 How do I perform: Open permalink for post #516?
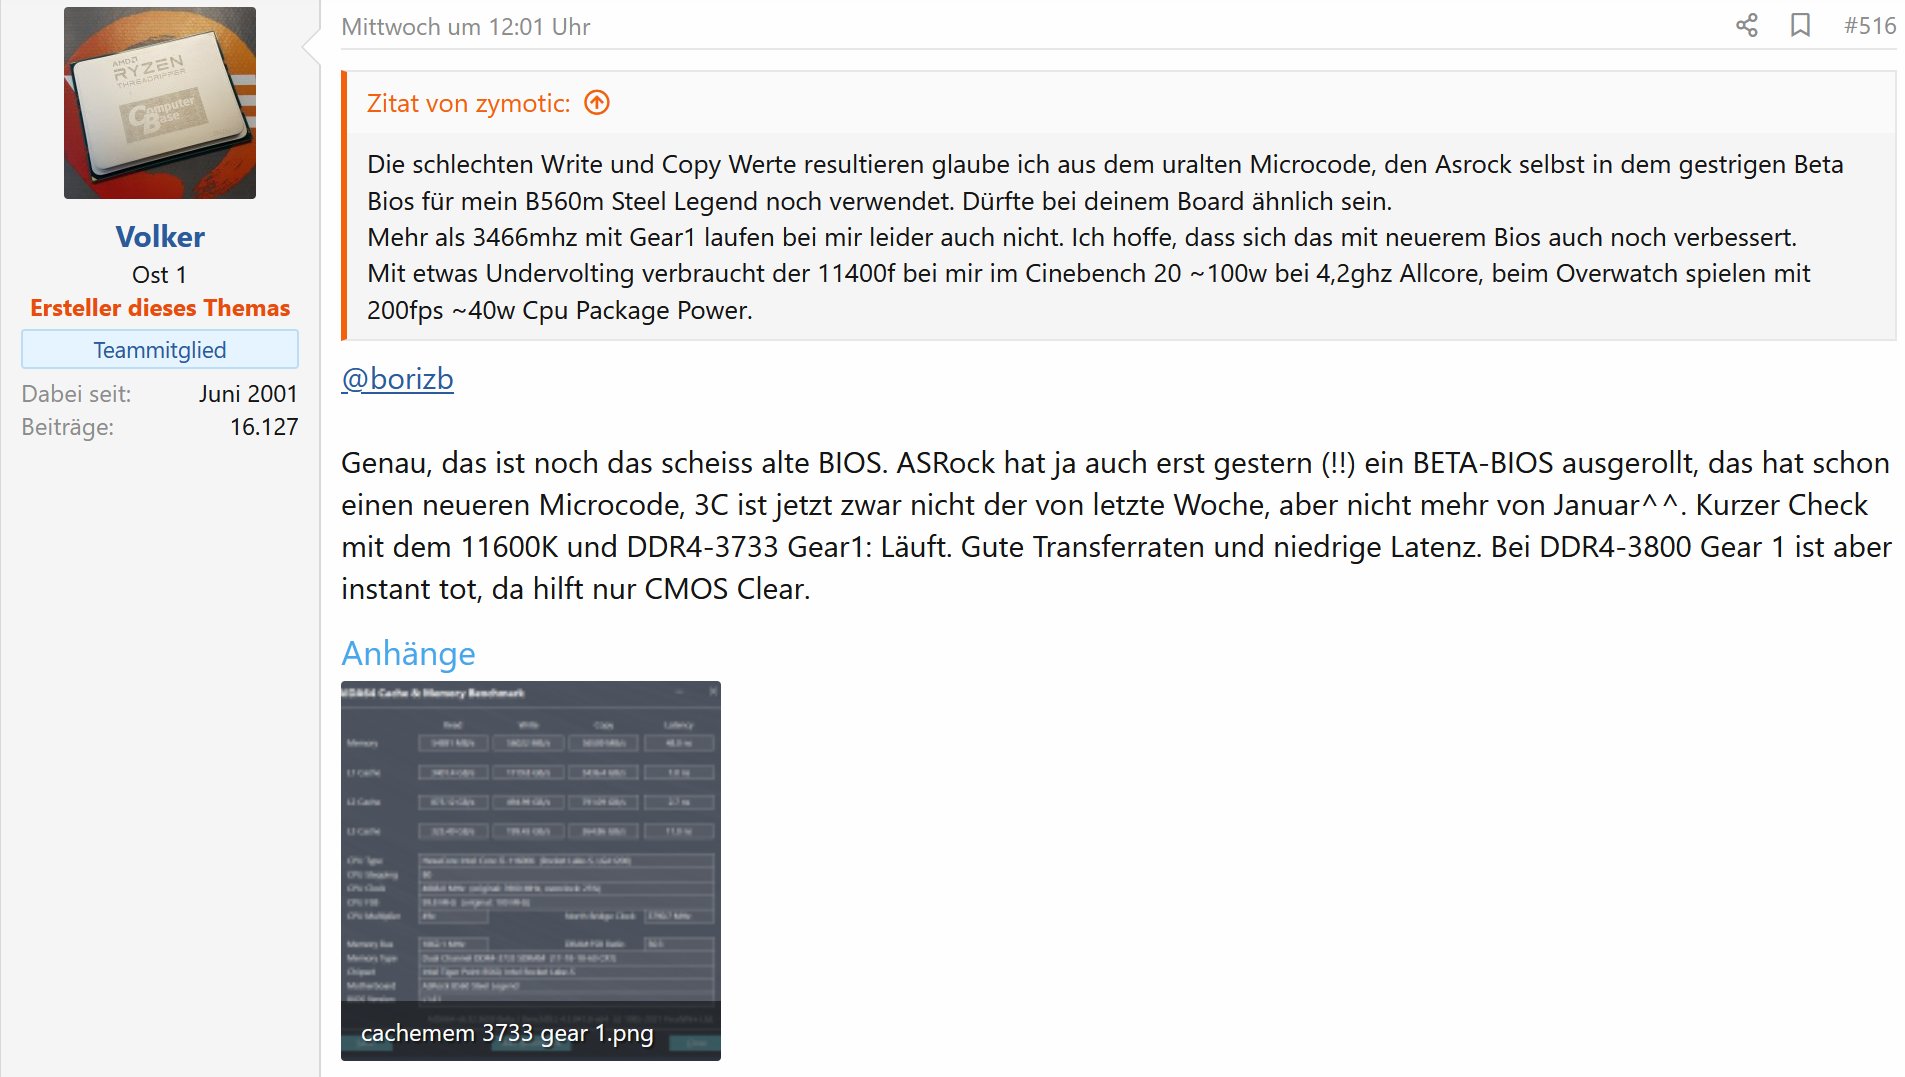1869,26
